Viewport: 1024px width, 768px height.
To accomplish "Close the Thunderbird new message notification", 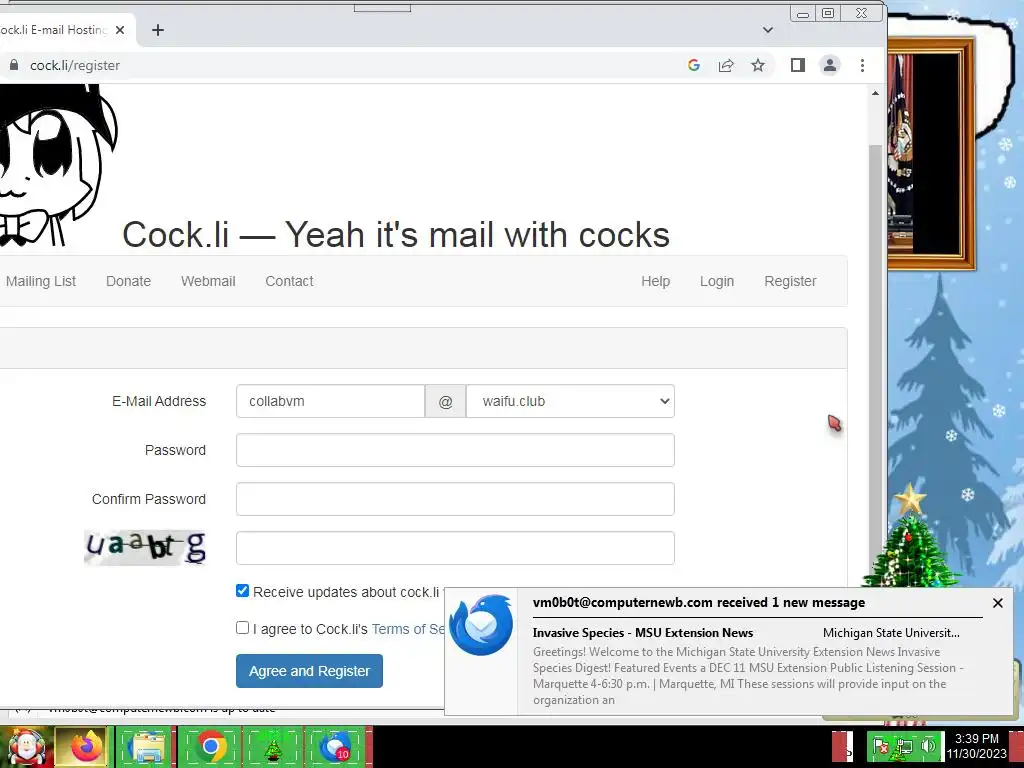I will pyautogui.click(x=997, y=603).
